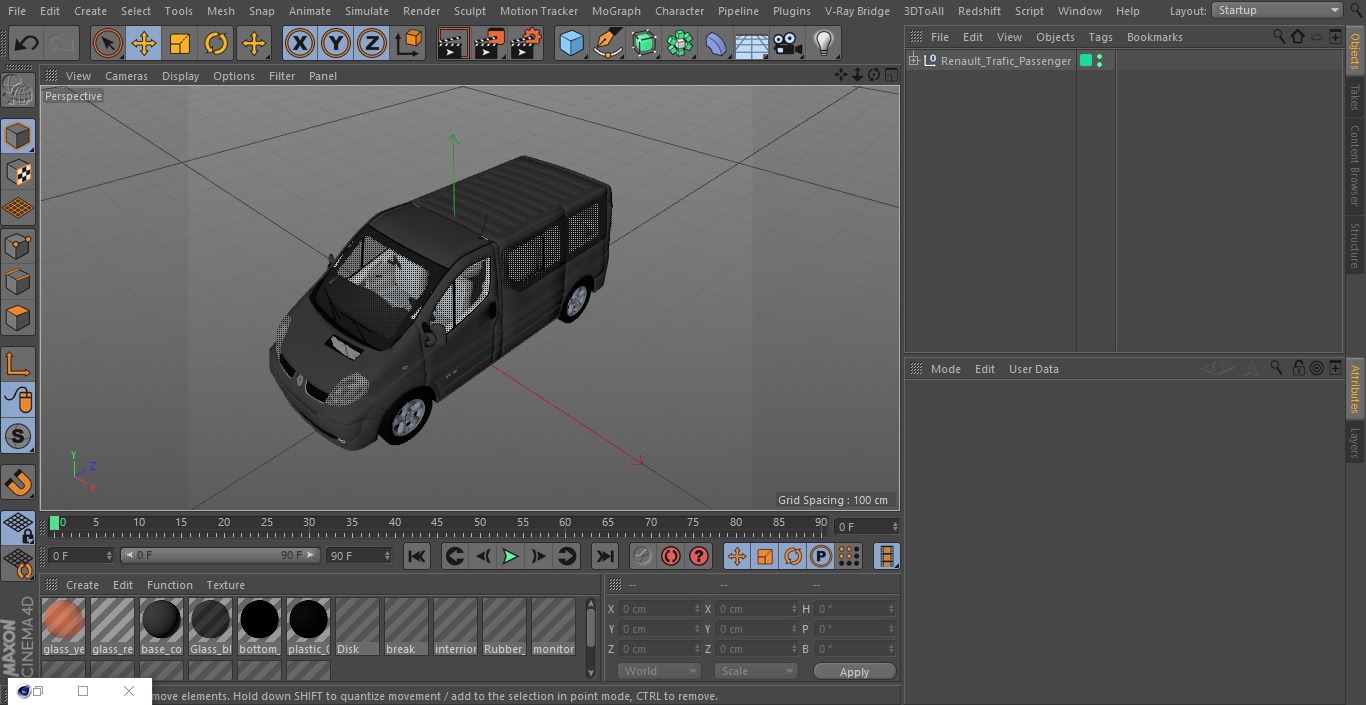Image resolution: width=1366 pixels, height=705 pixels.
Task: Select the Live Selection tool
Action: coord(108,43)
